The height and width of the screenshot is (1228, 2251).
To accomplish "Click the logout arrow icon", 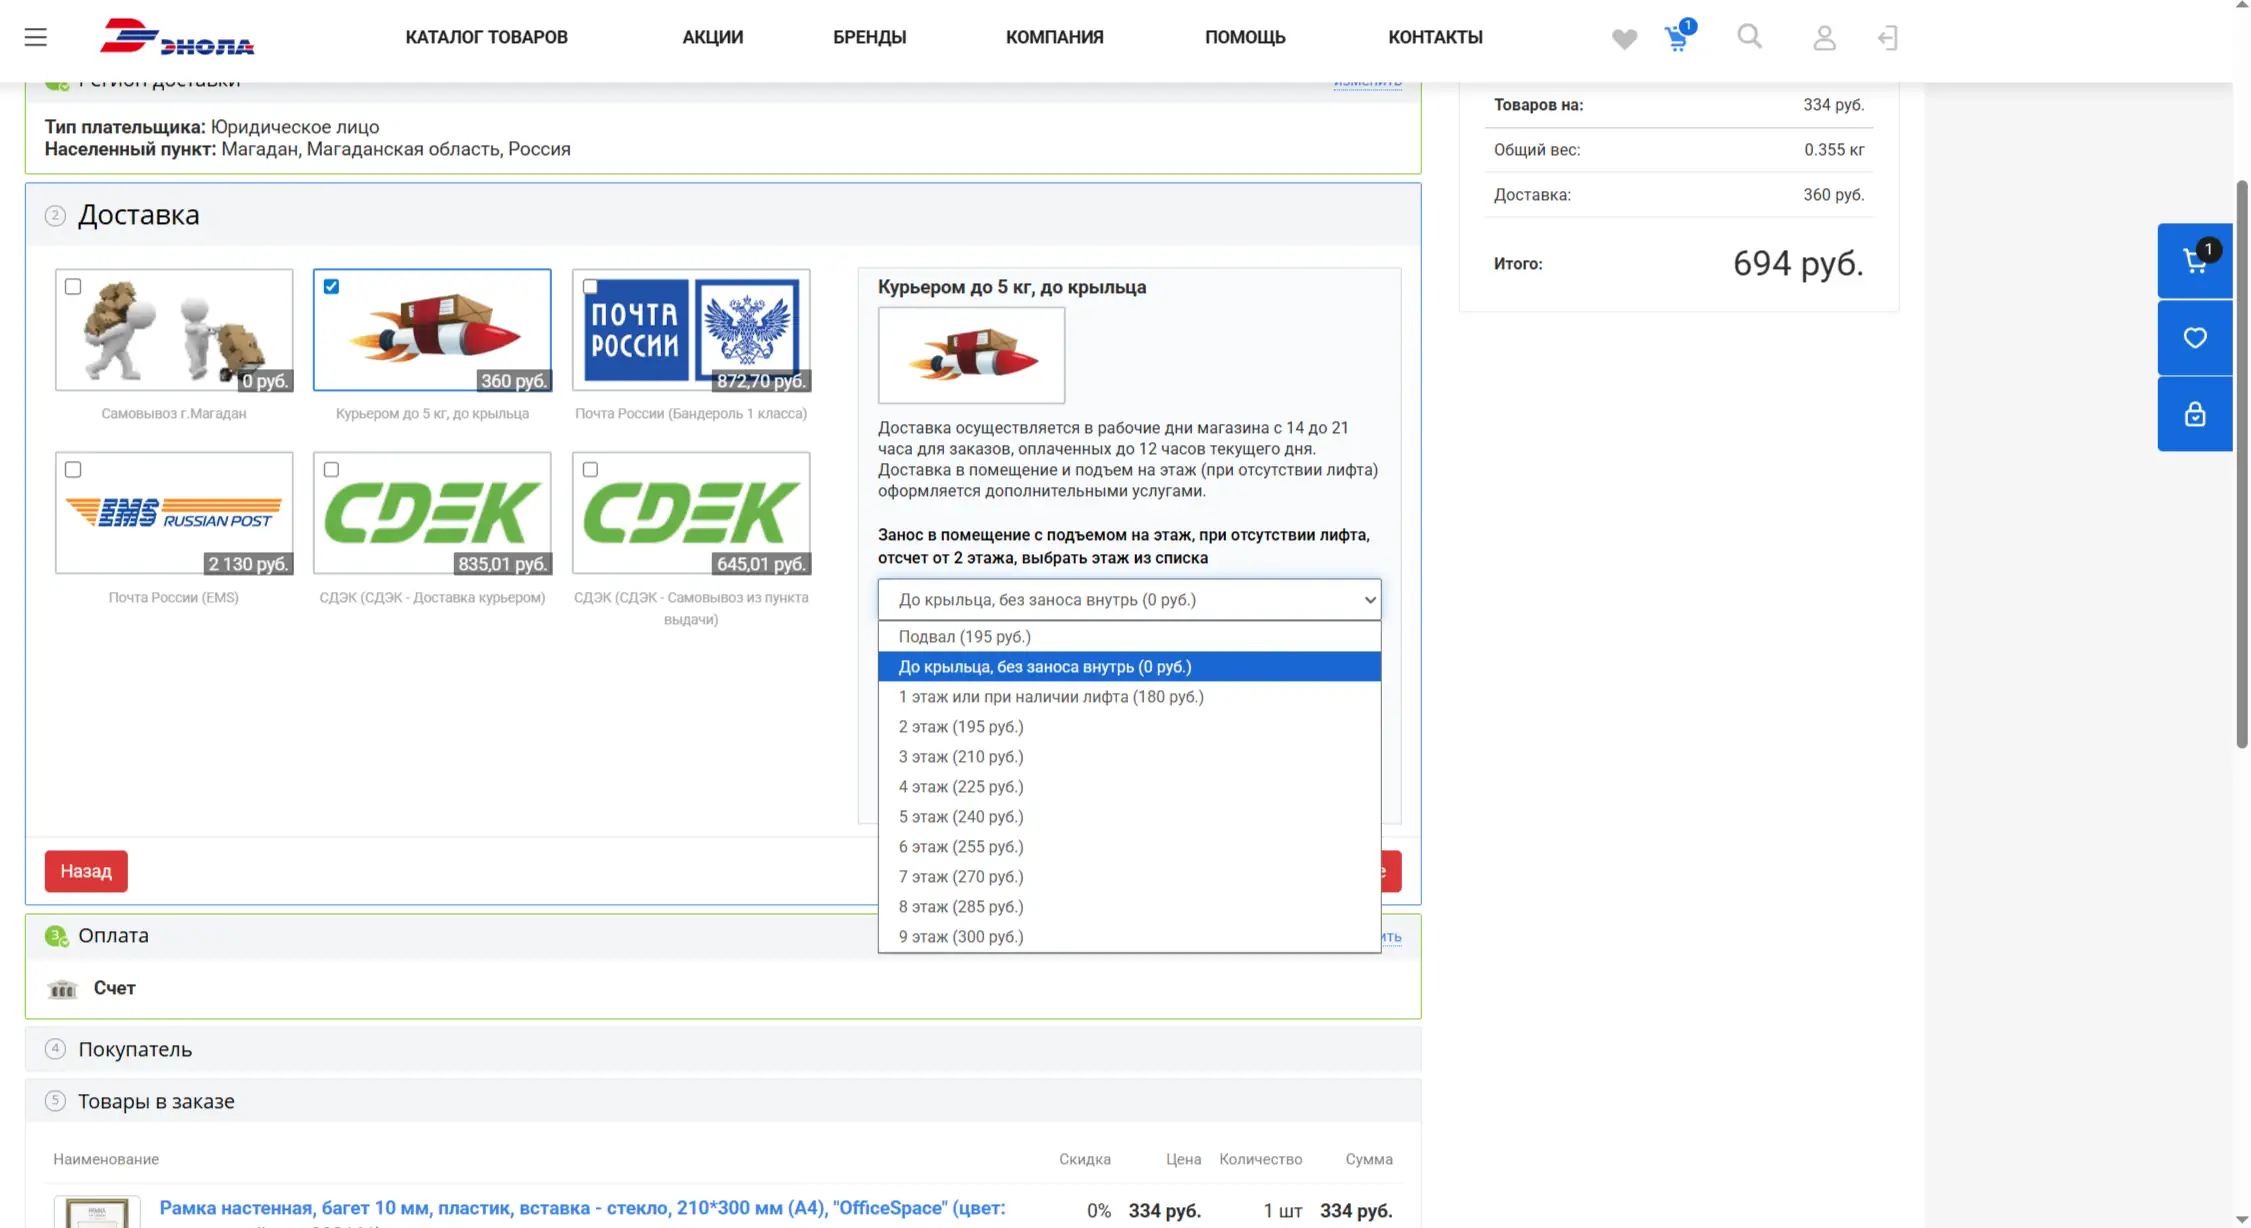I will (1887, 38).
